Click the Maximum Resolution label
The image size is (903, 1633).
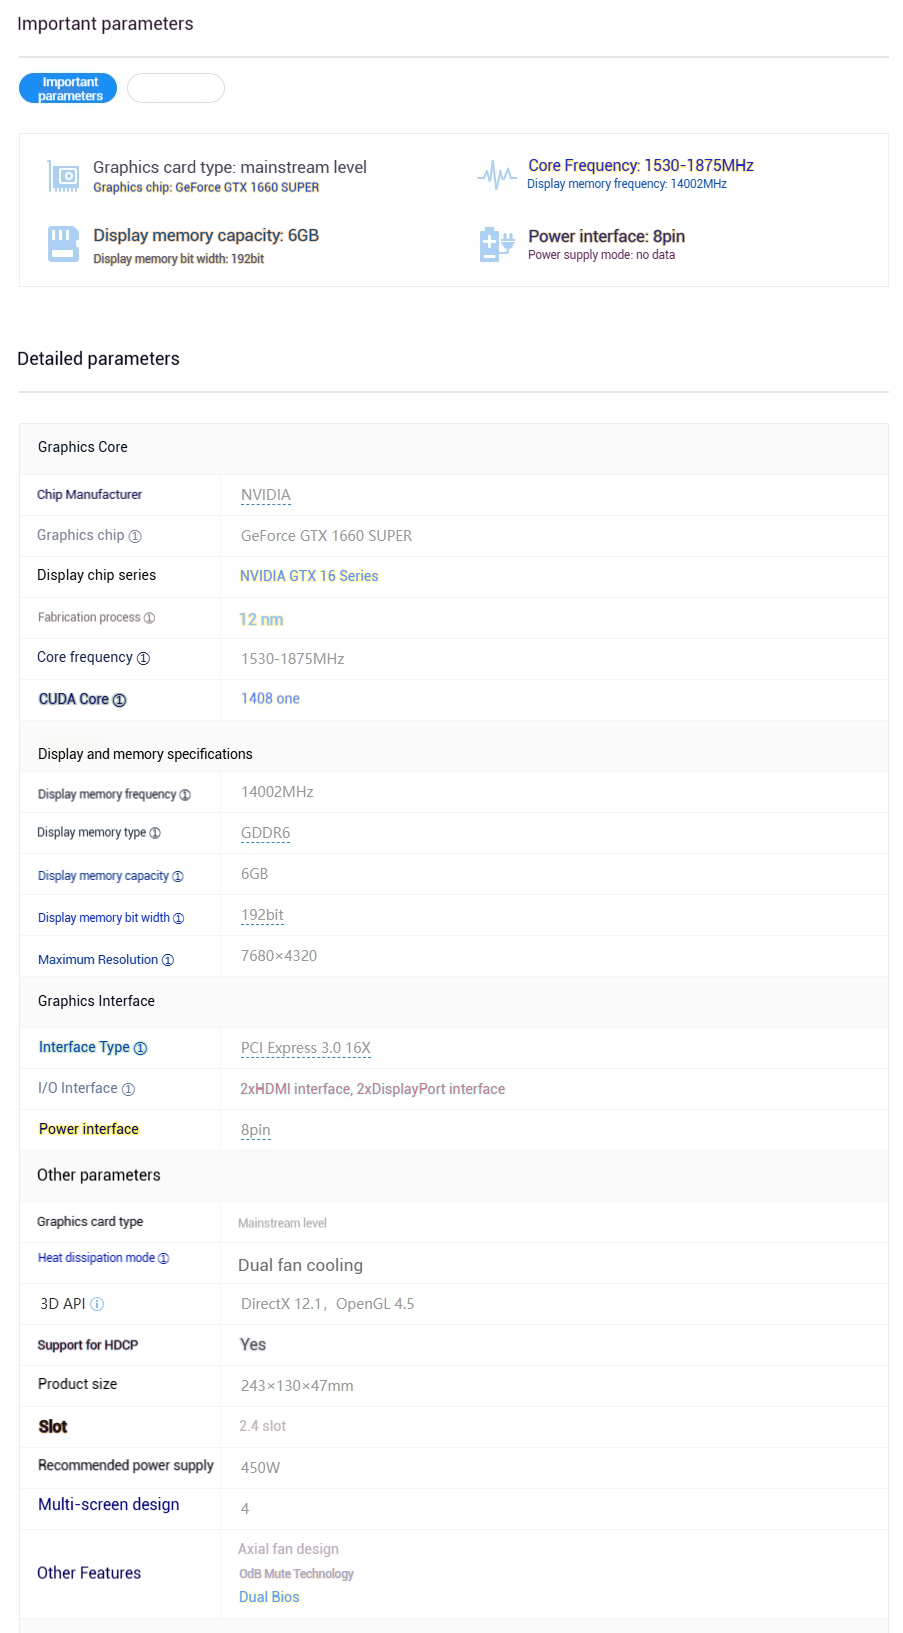pos(98,960)
